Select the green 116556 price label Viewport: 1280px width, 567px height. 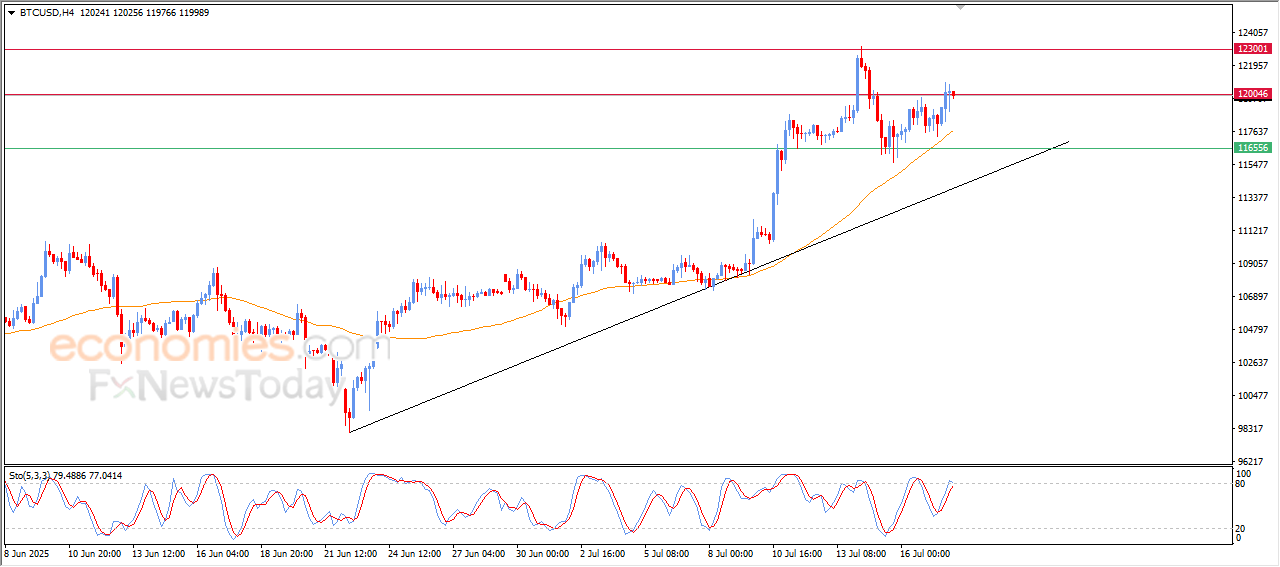pos(1253,148)
